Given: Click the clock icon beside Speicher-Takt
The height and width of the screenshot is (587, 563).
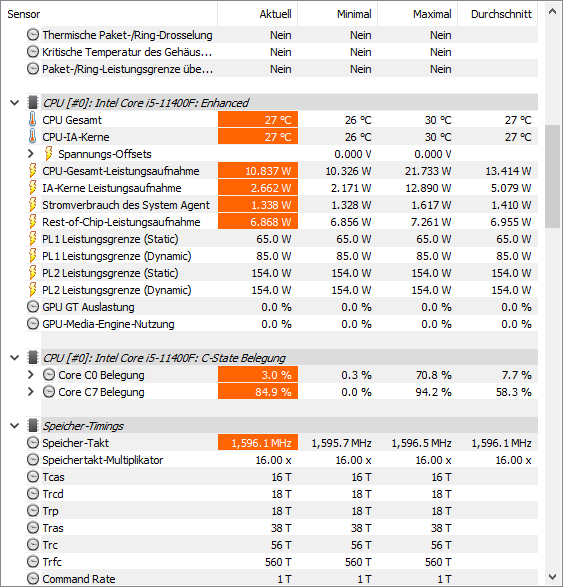Looking at the screenshot, I should 33,443.
